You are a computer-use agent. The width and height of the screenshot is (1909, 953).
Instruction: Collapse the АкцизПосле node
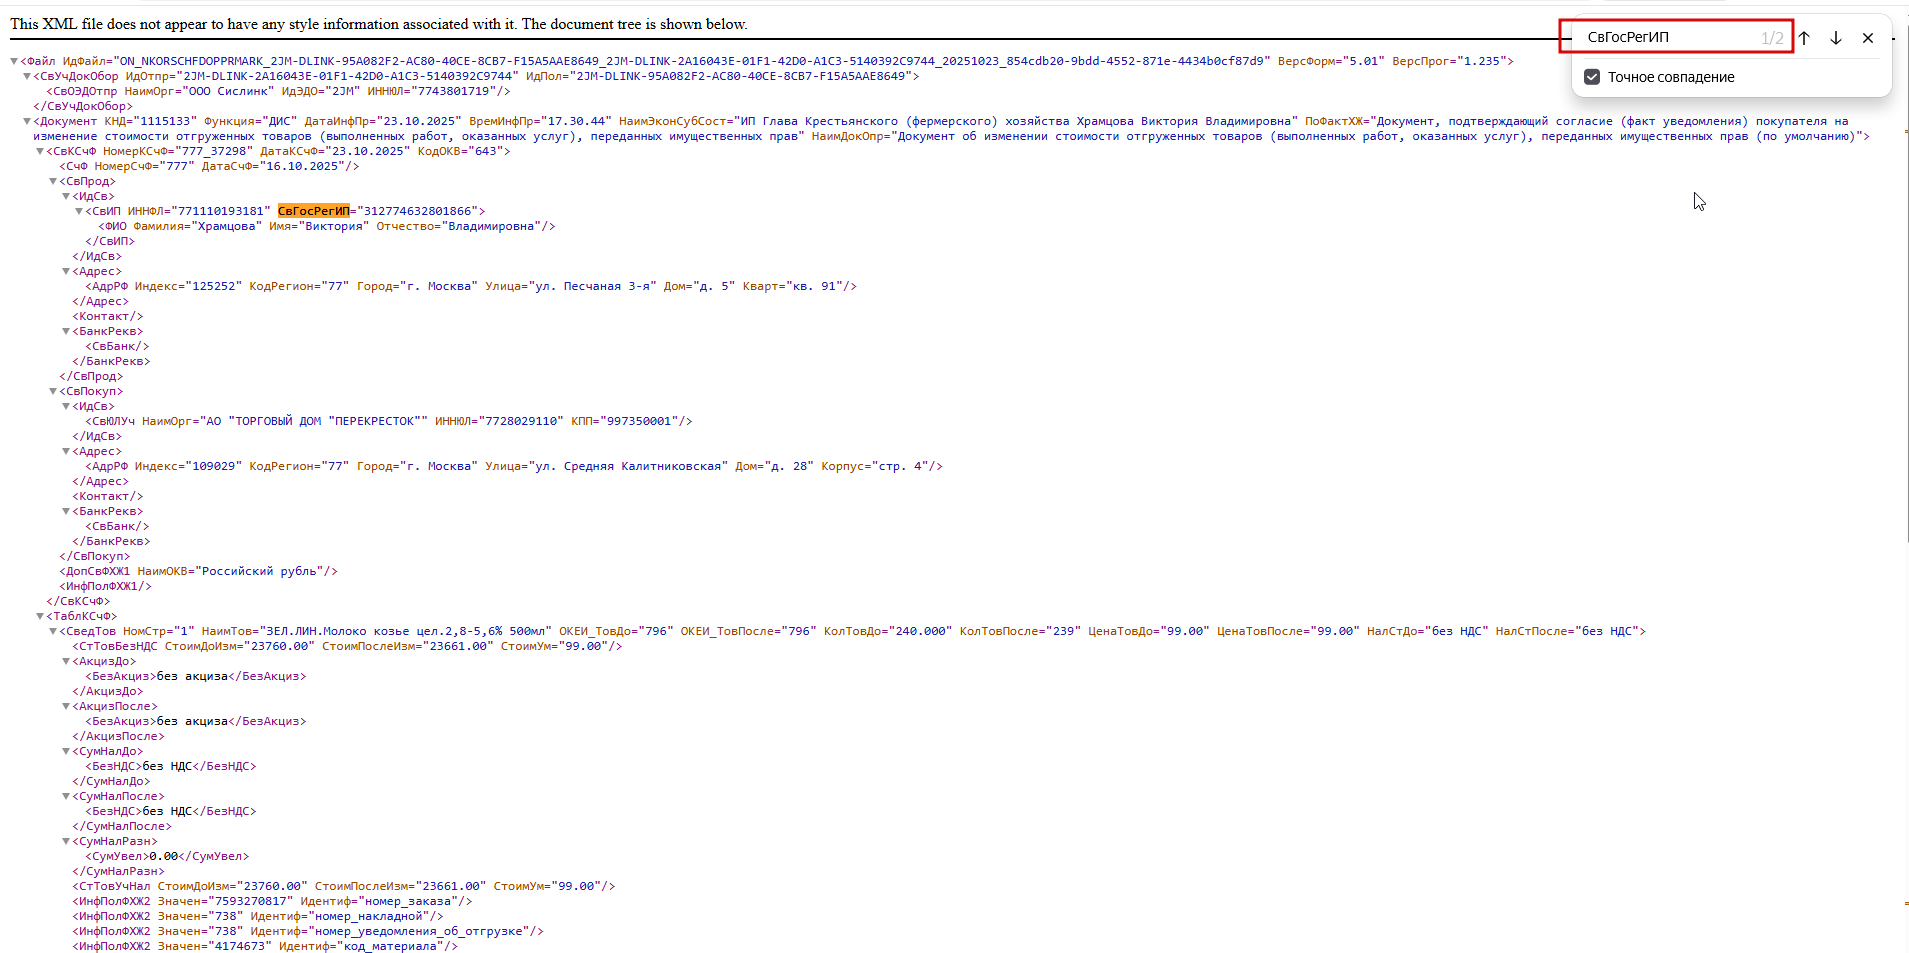(x=66, y=706)
